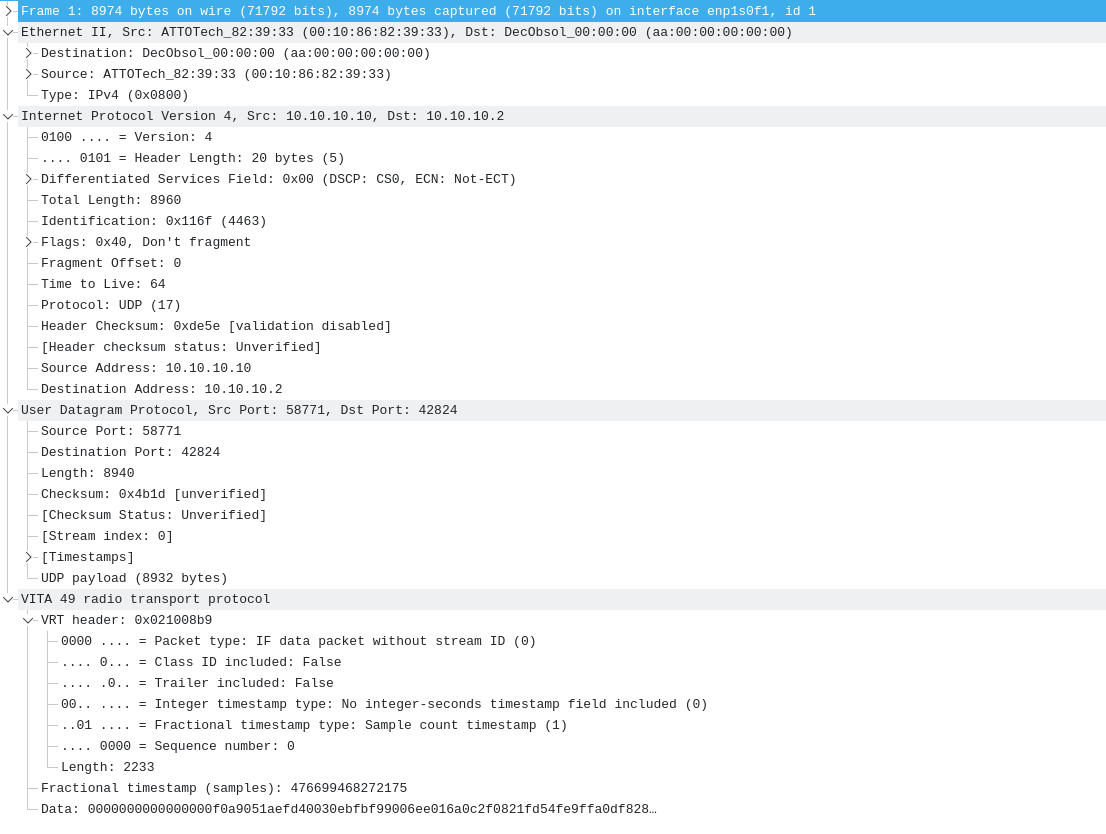The width and height of the screenshot is (1106, 834).
Task: Click the UDP payload (8932 bytes) row
Action: tap(134, 578)
